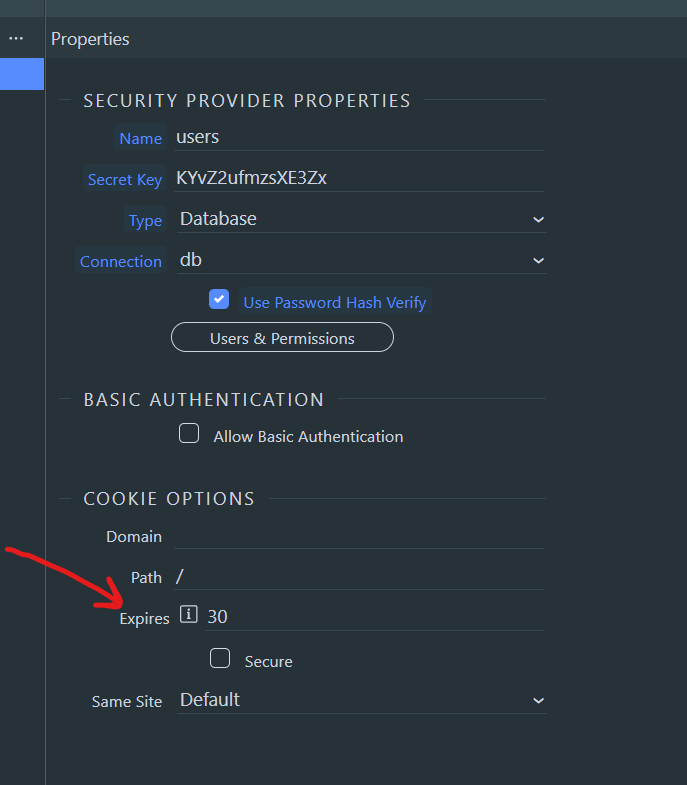This screenshot has height=785, width=687.
Task: Open the Connection db dropdown
Action: [361, 260]
